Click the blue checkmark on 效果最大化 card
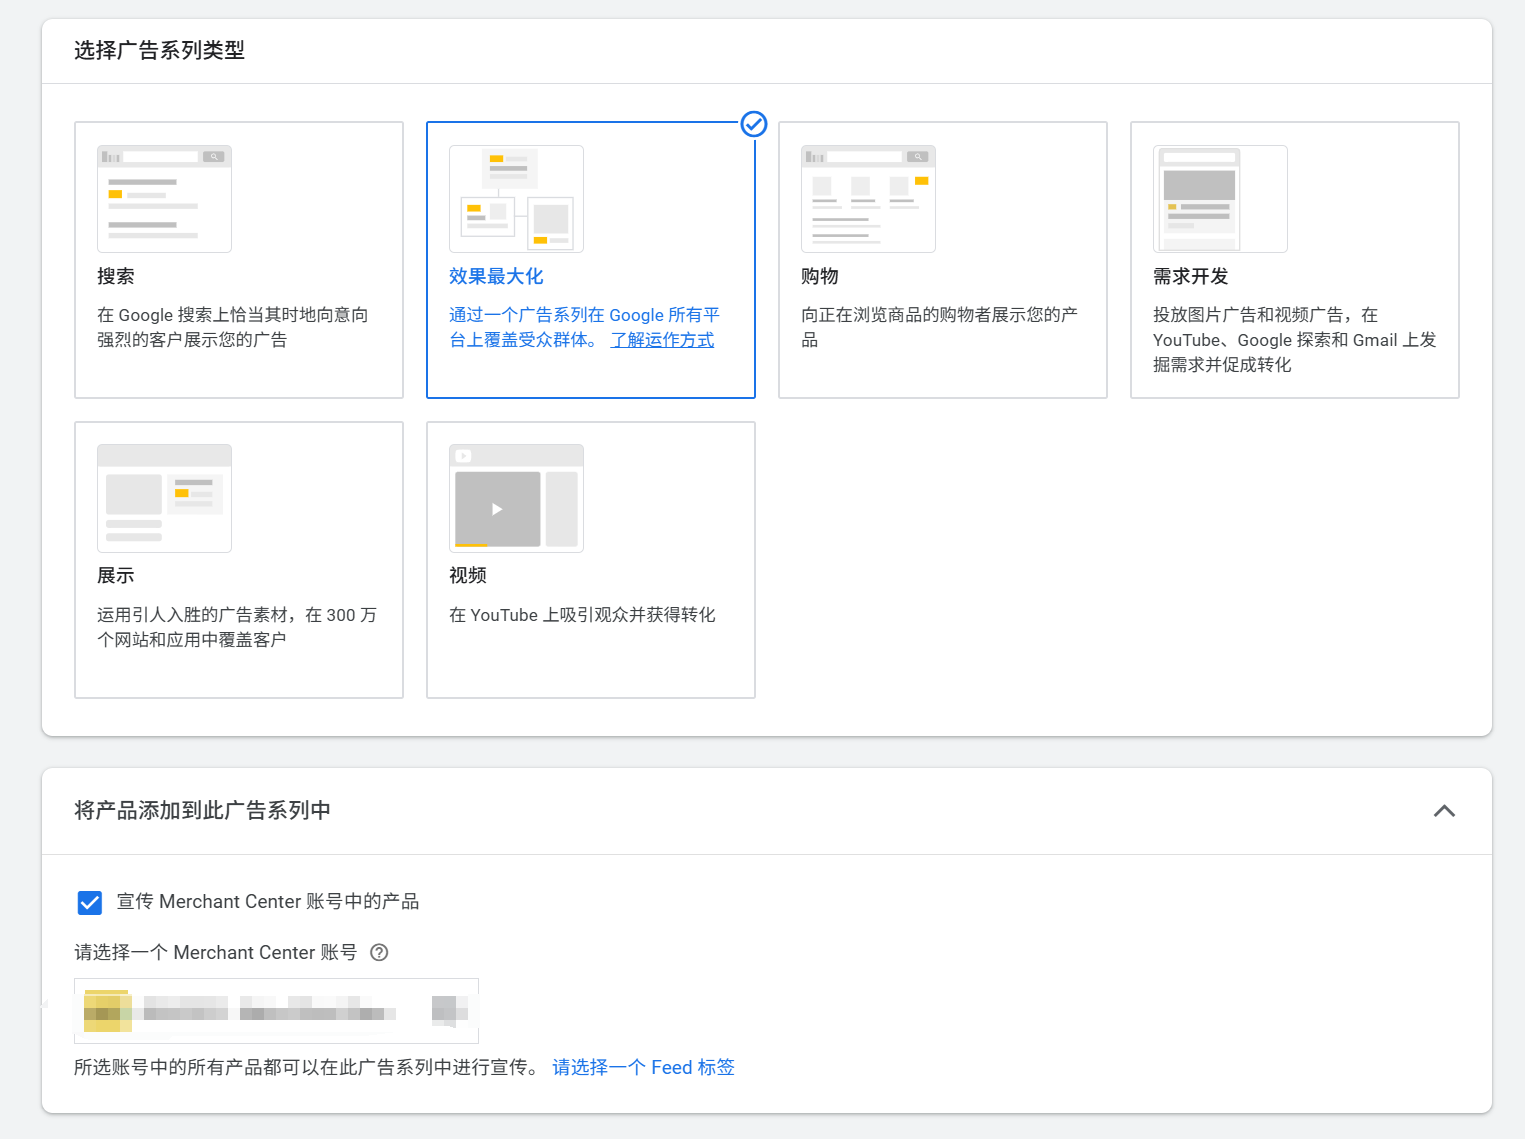 [753, 124]
